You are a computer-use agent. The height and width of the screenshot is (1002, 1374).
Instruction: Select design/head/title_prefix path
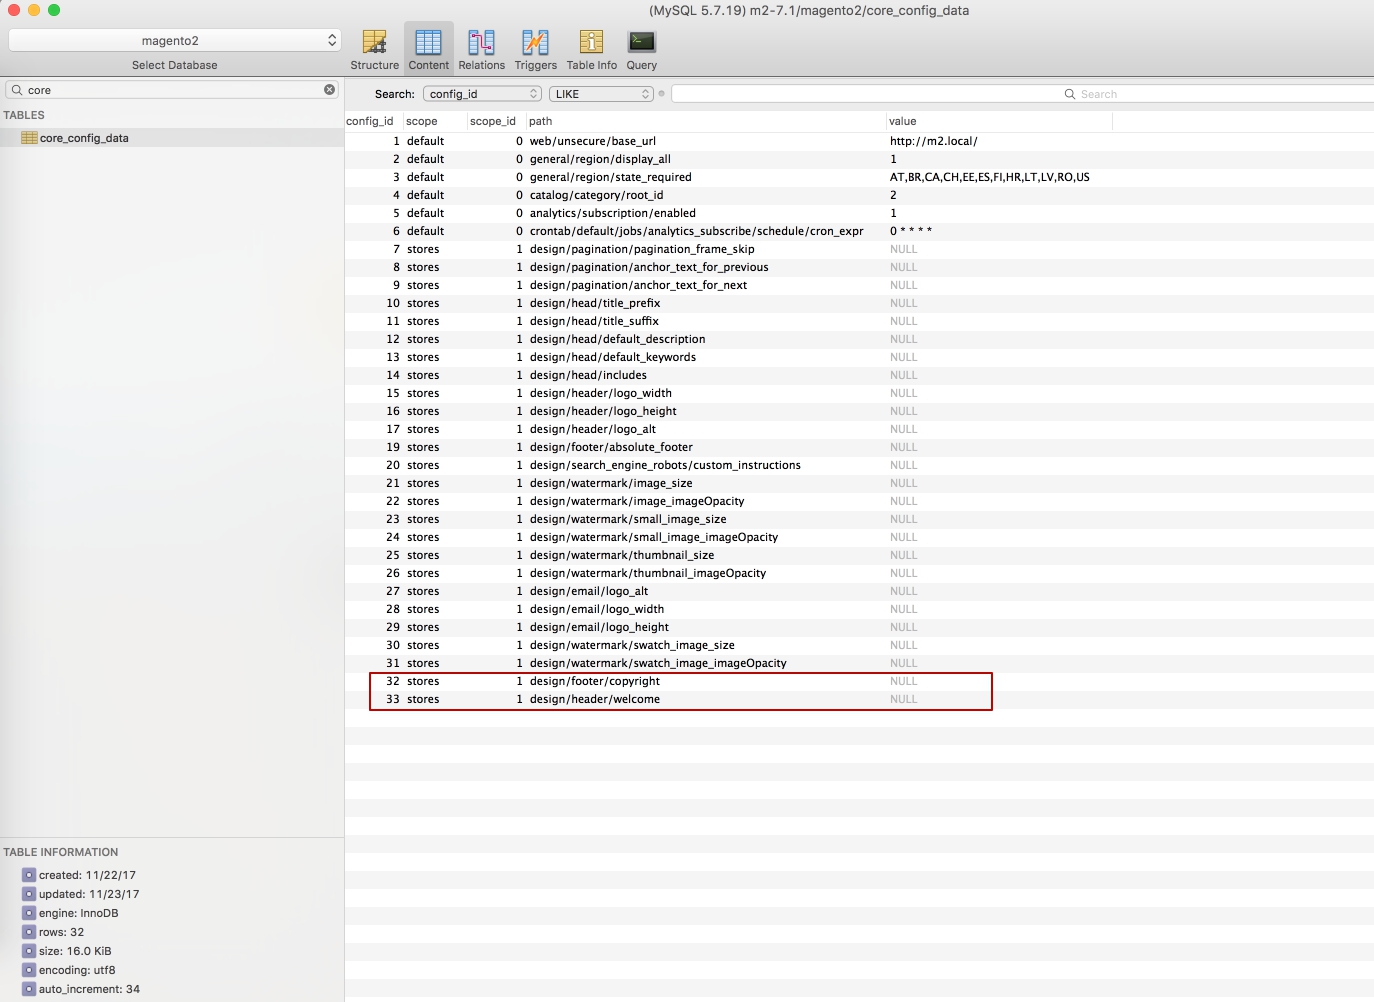(x=595, y=303)
